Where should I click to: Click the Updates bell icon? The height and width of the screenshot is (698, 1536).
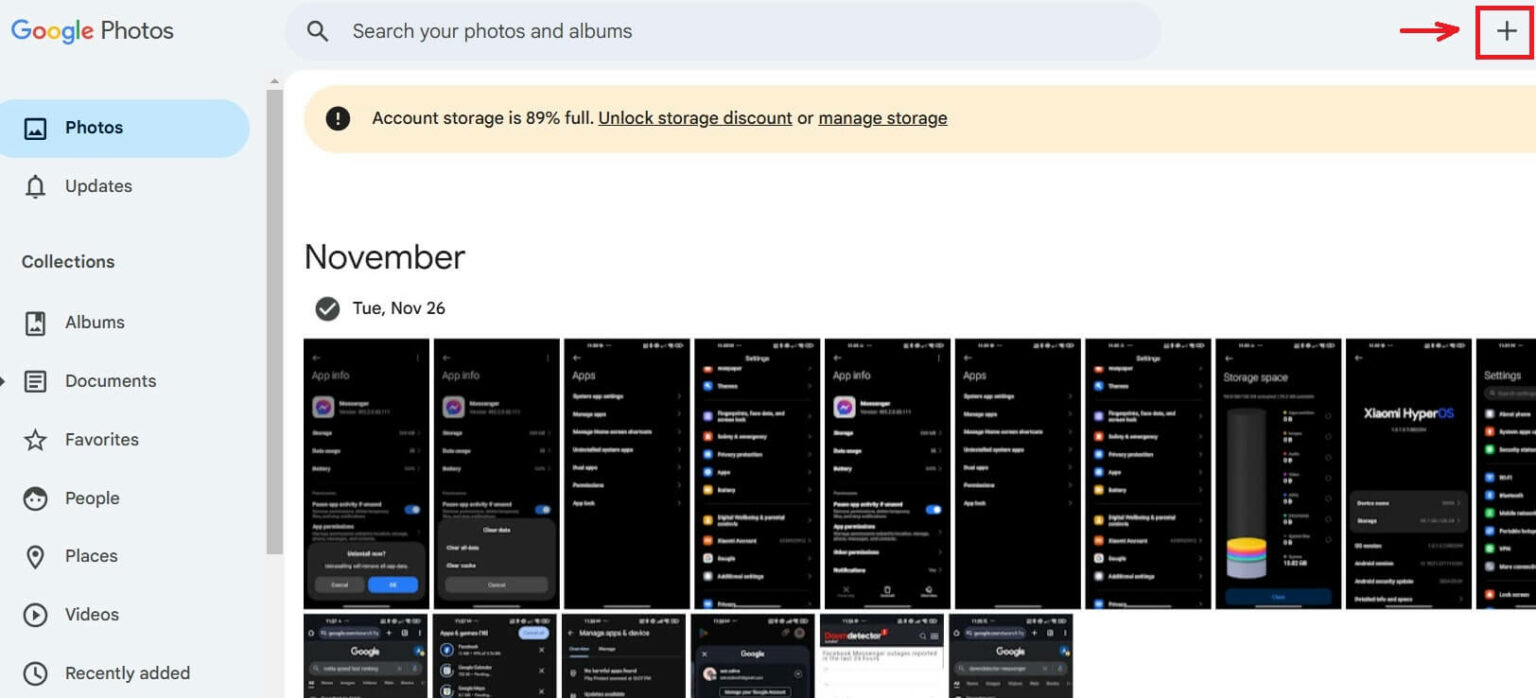click(35, 187)
